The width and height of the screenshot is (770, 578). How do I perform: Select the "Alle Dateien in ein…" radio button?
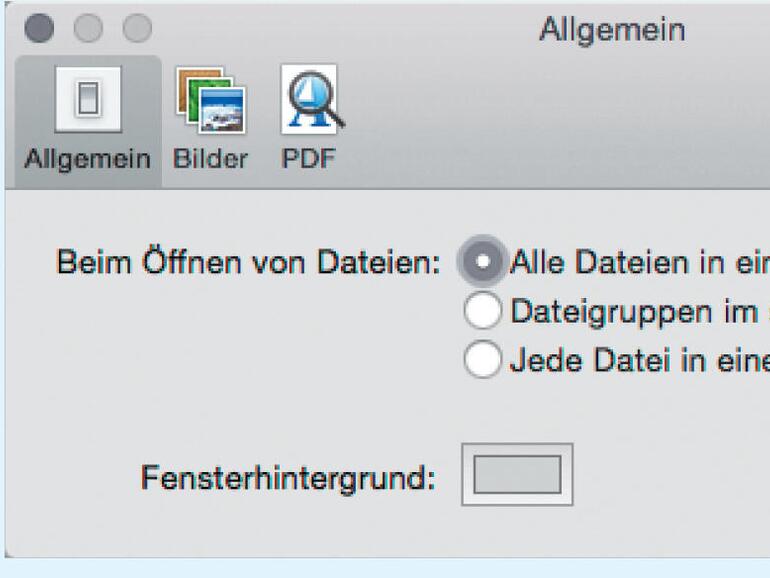[482, 263]
